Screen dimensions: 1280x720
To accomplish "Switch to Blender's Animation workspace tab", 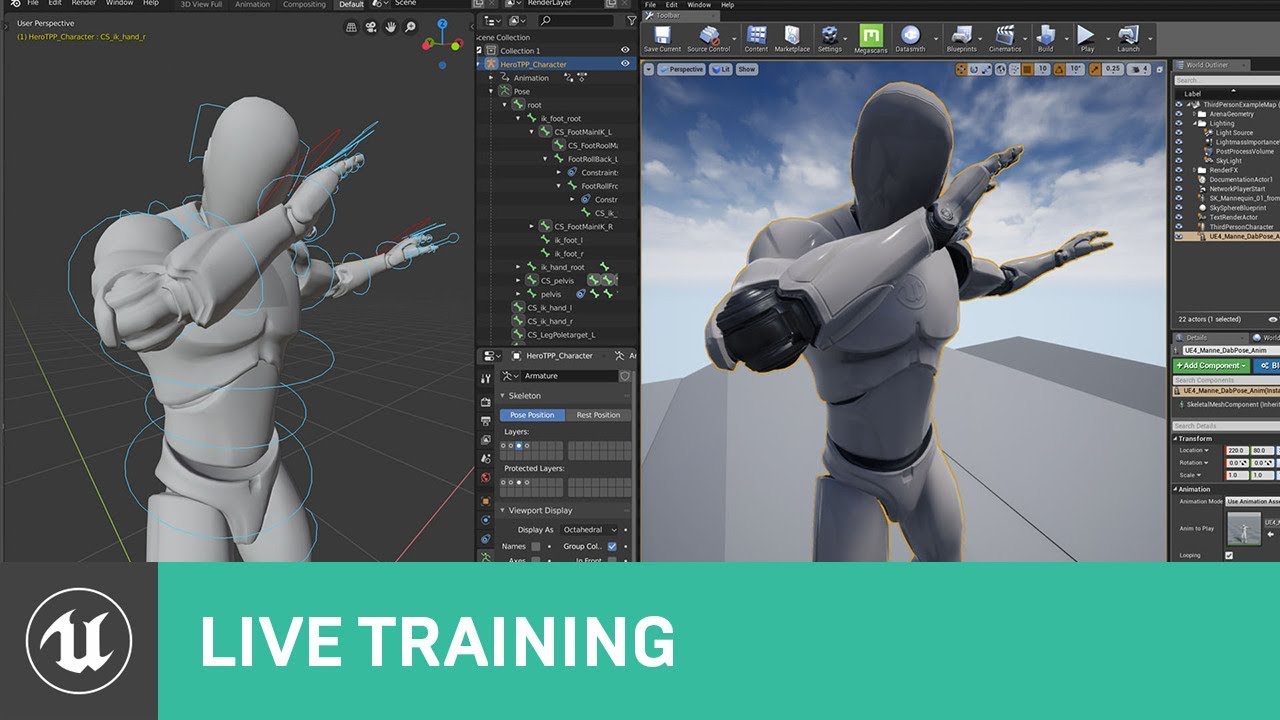I will pos(252,4).
